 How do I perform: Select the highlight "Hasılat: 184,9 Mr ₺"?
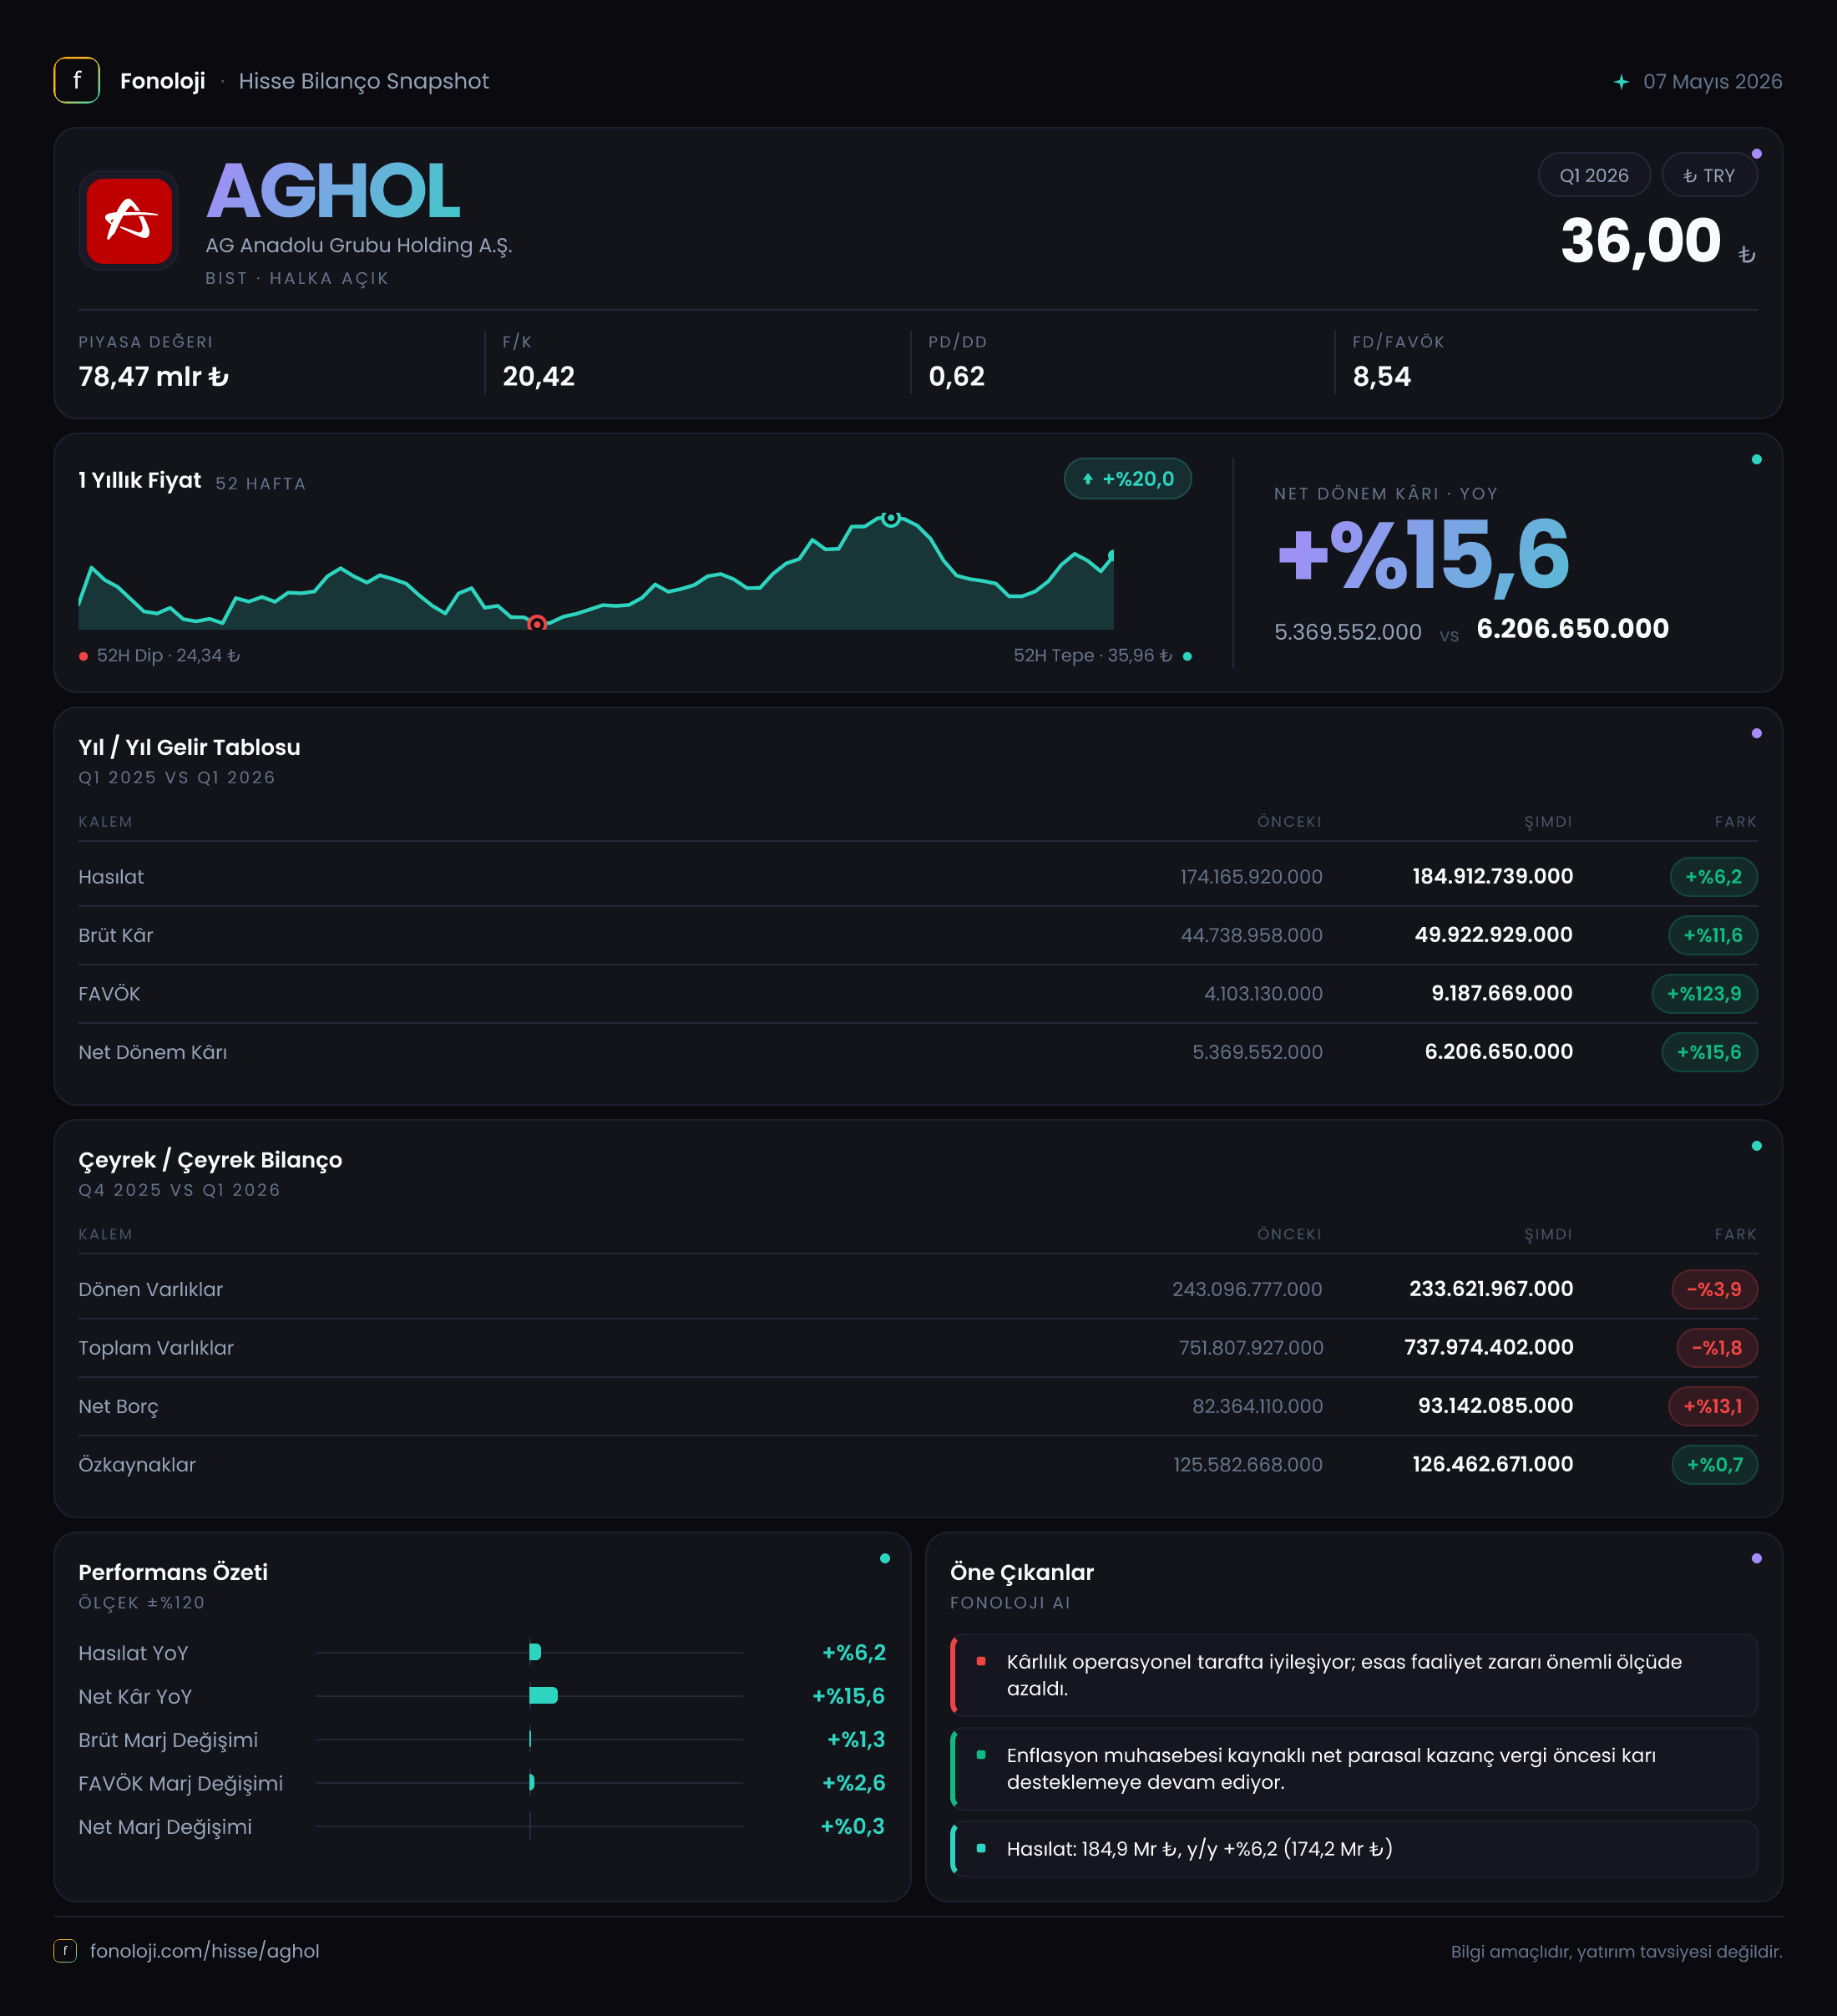1354,1849
